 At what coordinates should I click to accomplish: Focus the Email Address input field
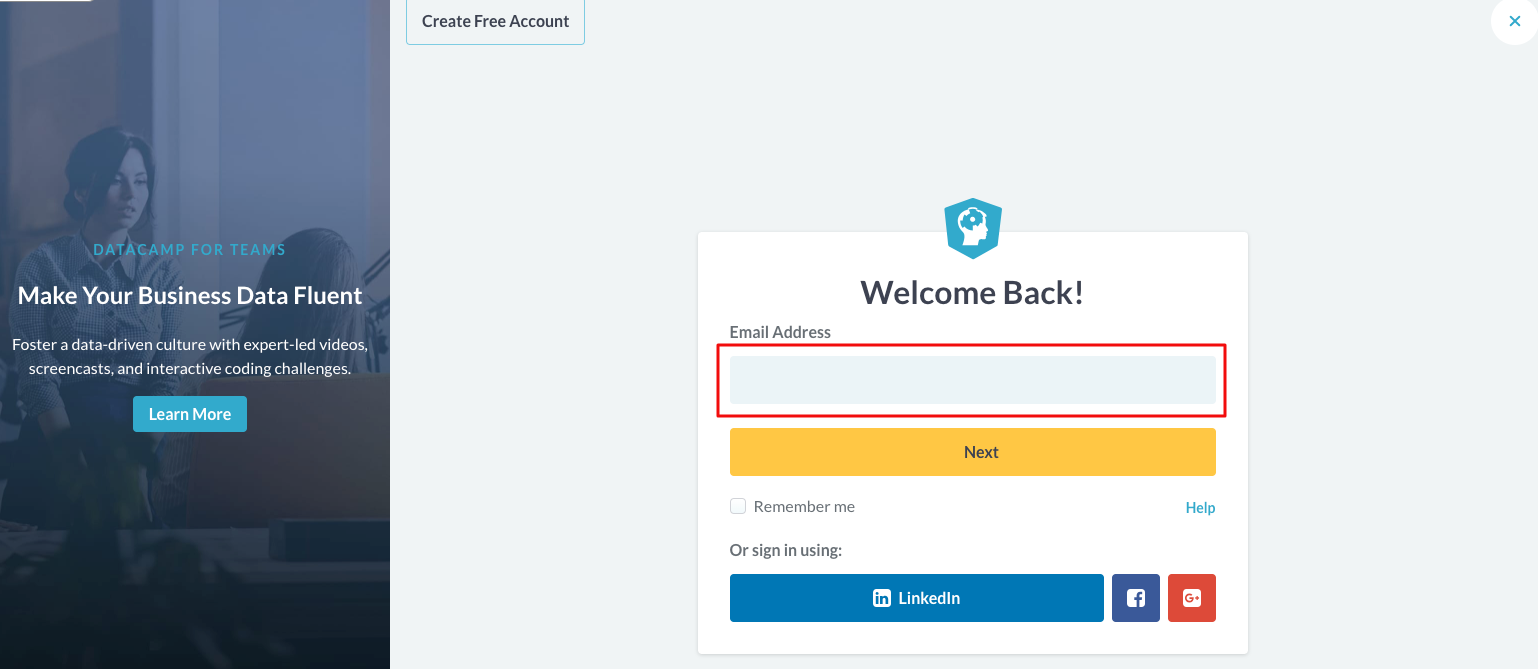[x=972, y=380]
